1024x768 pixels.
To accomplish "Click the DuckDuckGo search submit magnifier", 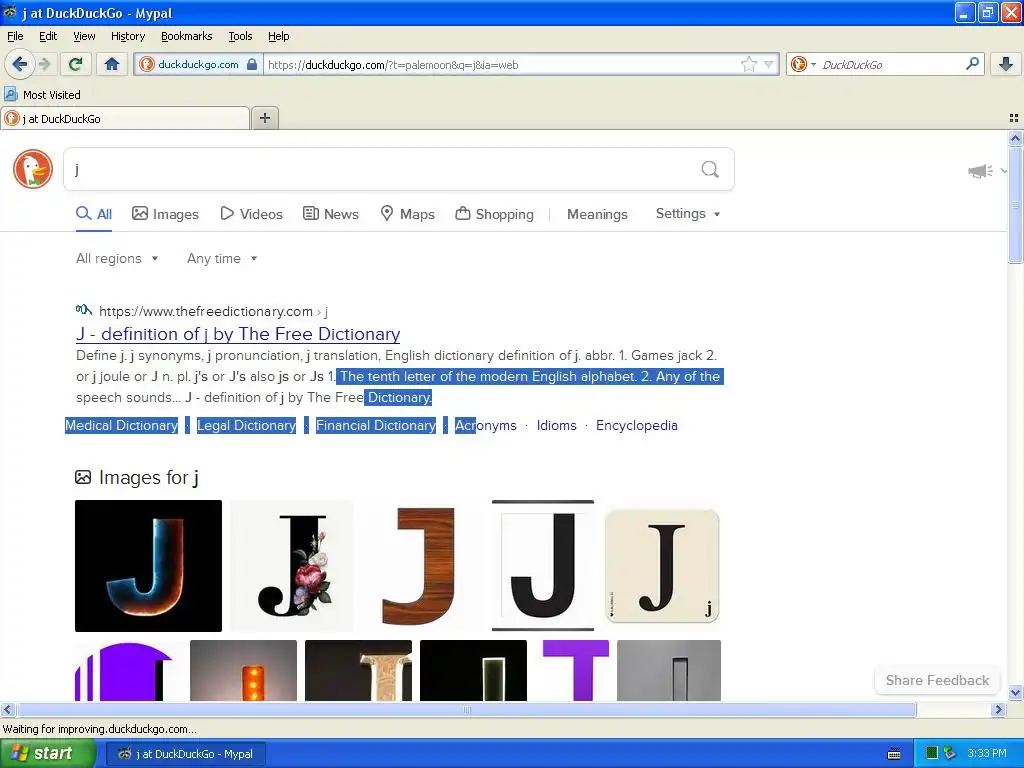I will point(710,170).
